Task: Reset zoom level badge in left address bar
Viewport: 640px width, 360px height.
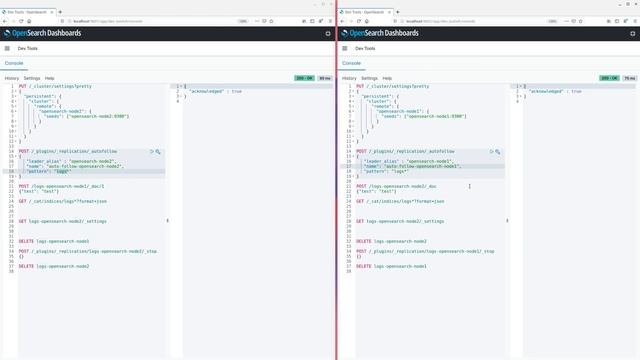Action: (243, 21)
